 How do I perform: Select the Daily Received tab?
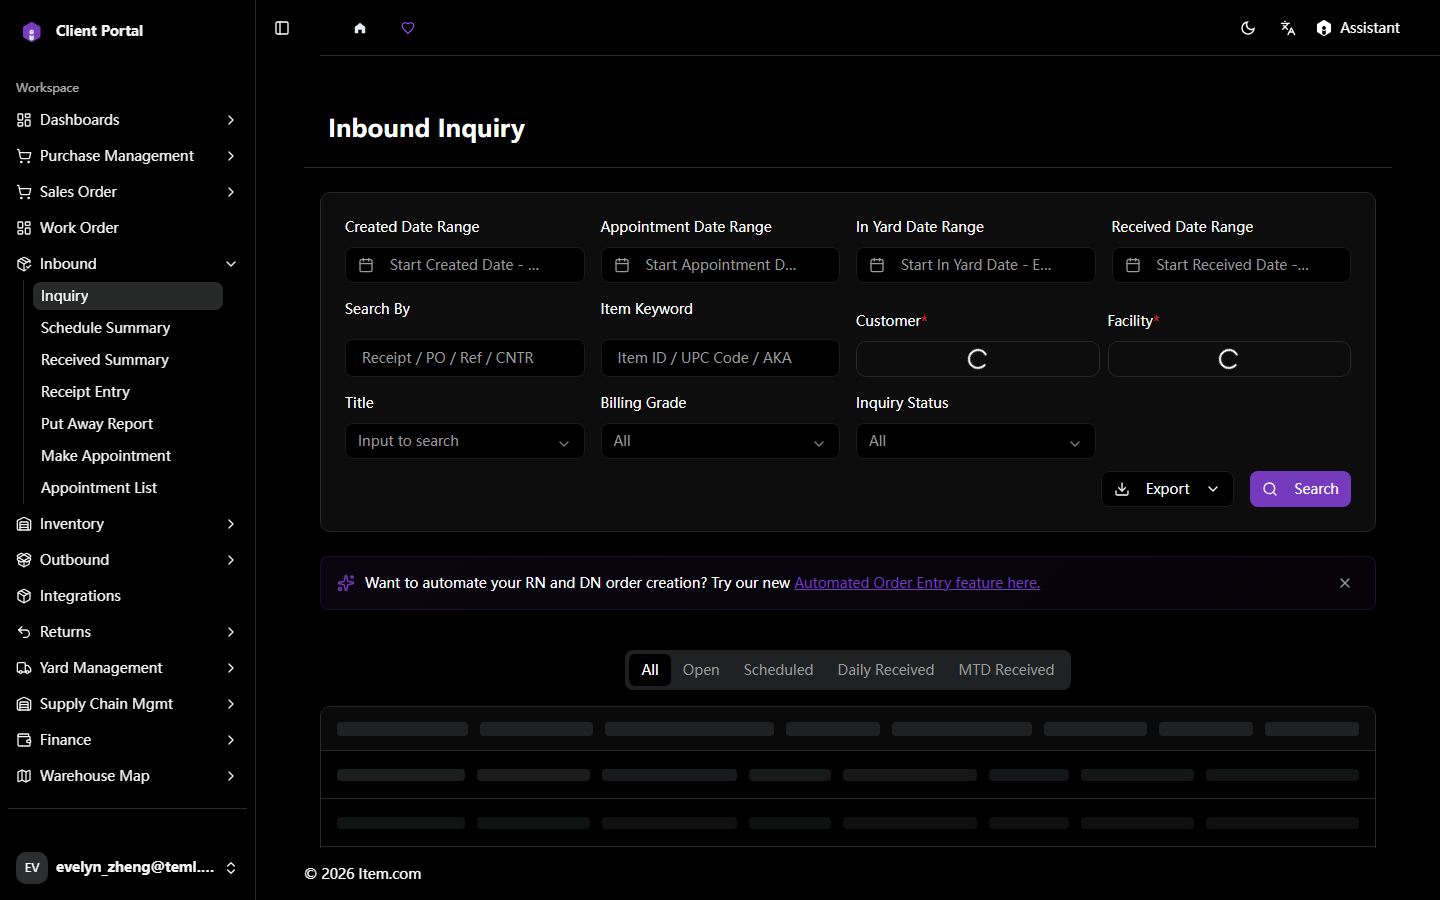886,670
